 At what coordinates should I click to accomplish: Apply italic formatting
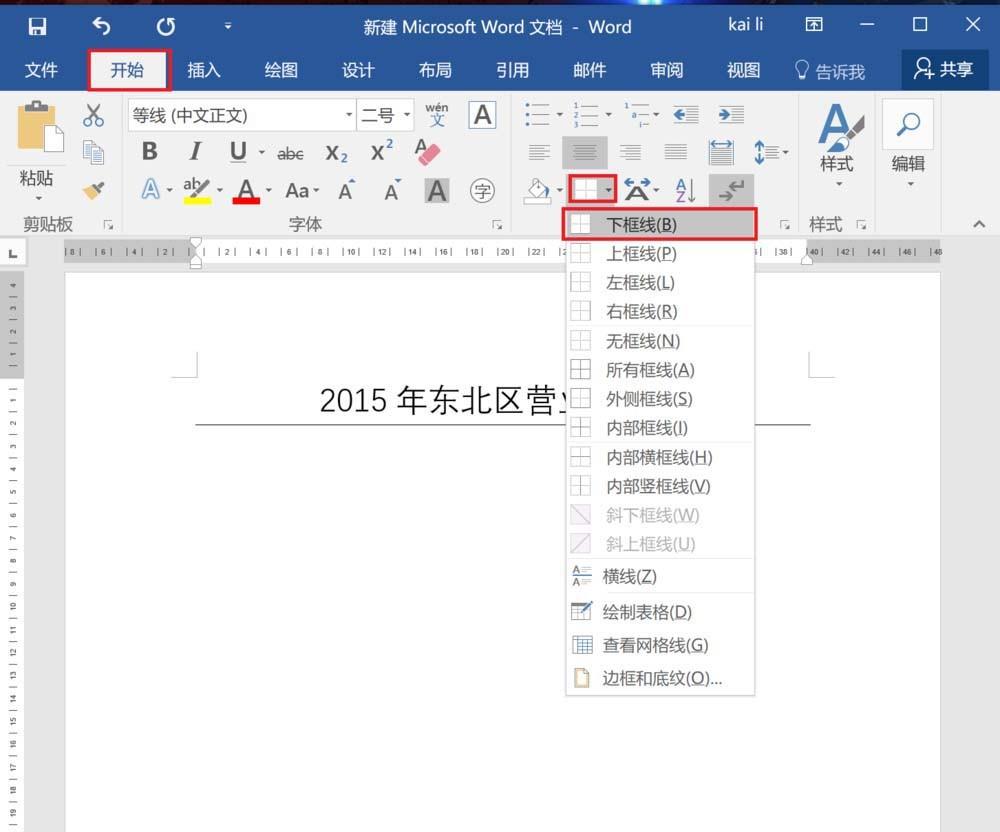193,151
